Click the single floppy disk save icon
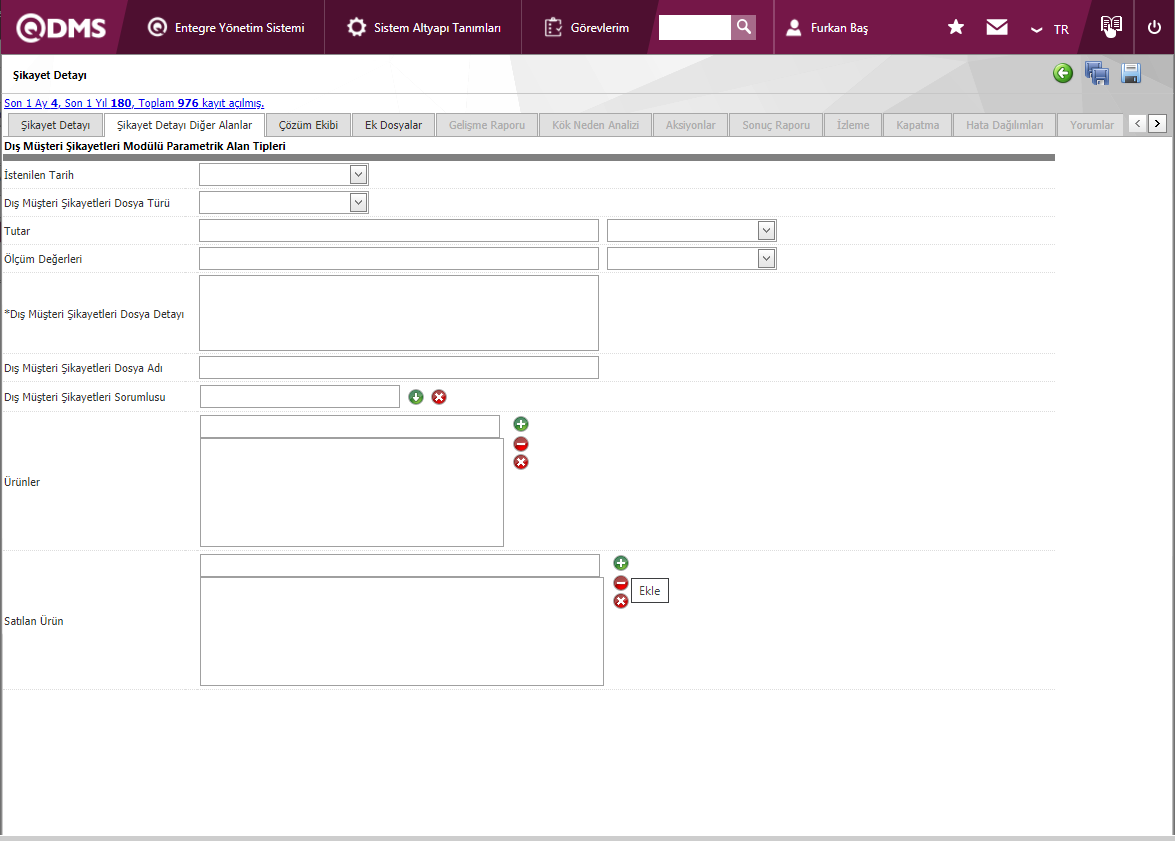The image size is (1175, 841). click(1131, 73)
